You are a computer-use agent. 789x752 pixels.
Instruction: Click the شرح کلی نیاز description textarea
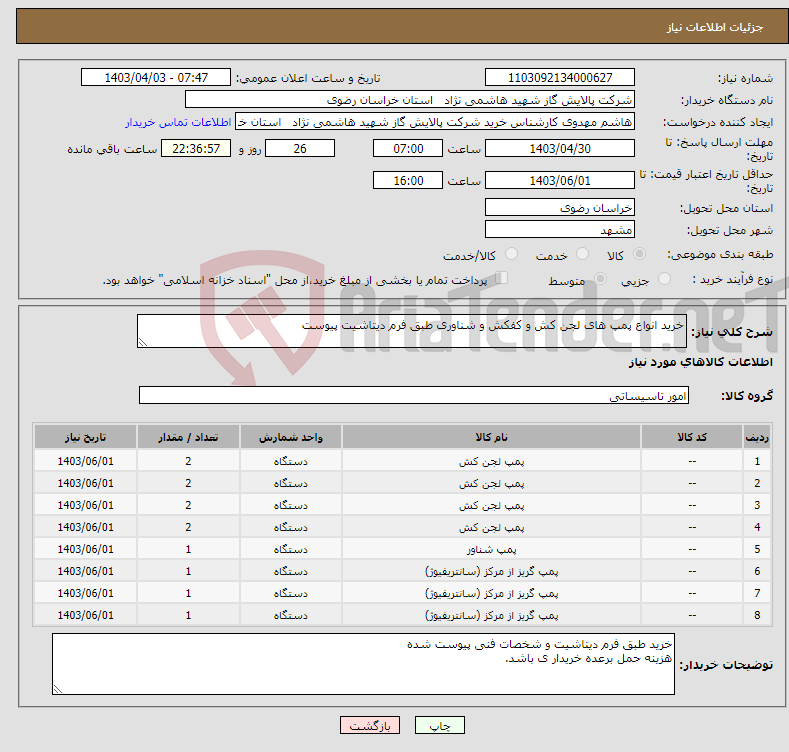[x=412, y=331]
